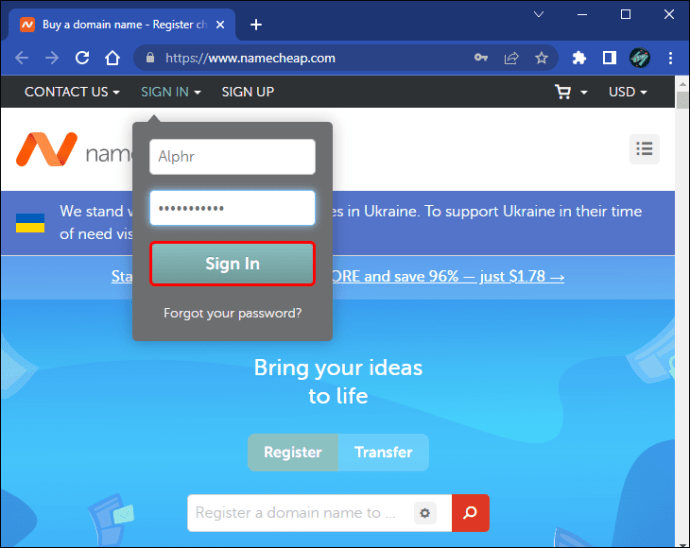Click the Buy a domain name tab
690x548 pixels.
coord(122,25)
